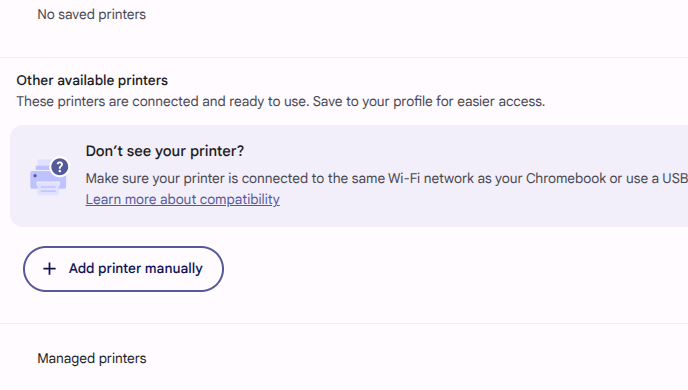Click the Add printer manually button

[x=123, y=269]
